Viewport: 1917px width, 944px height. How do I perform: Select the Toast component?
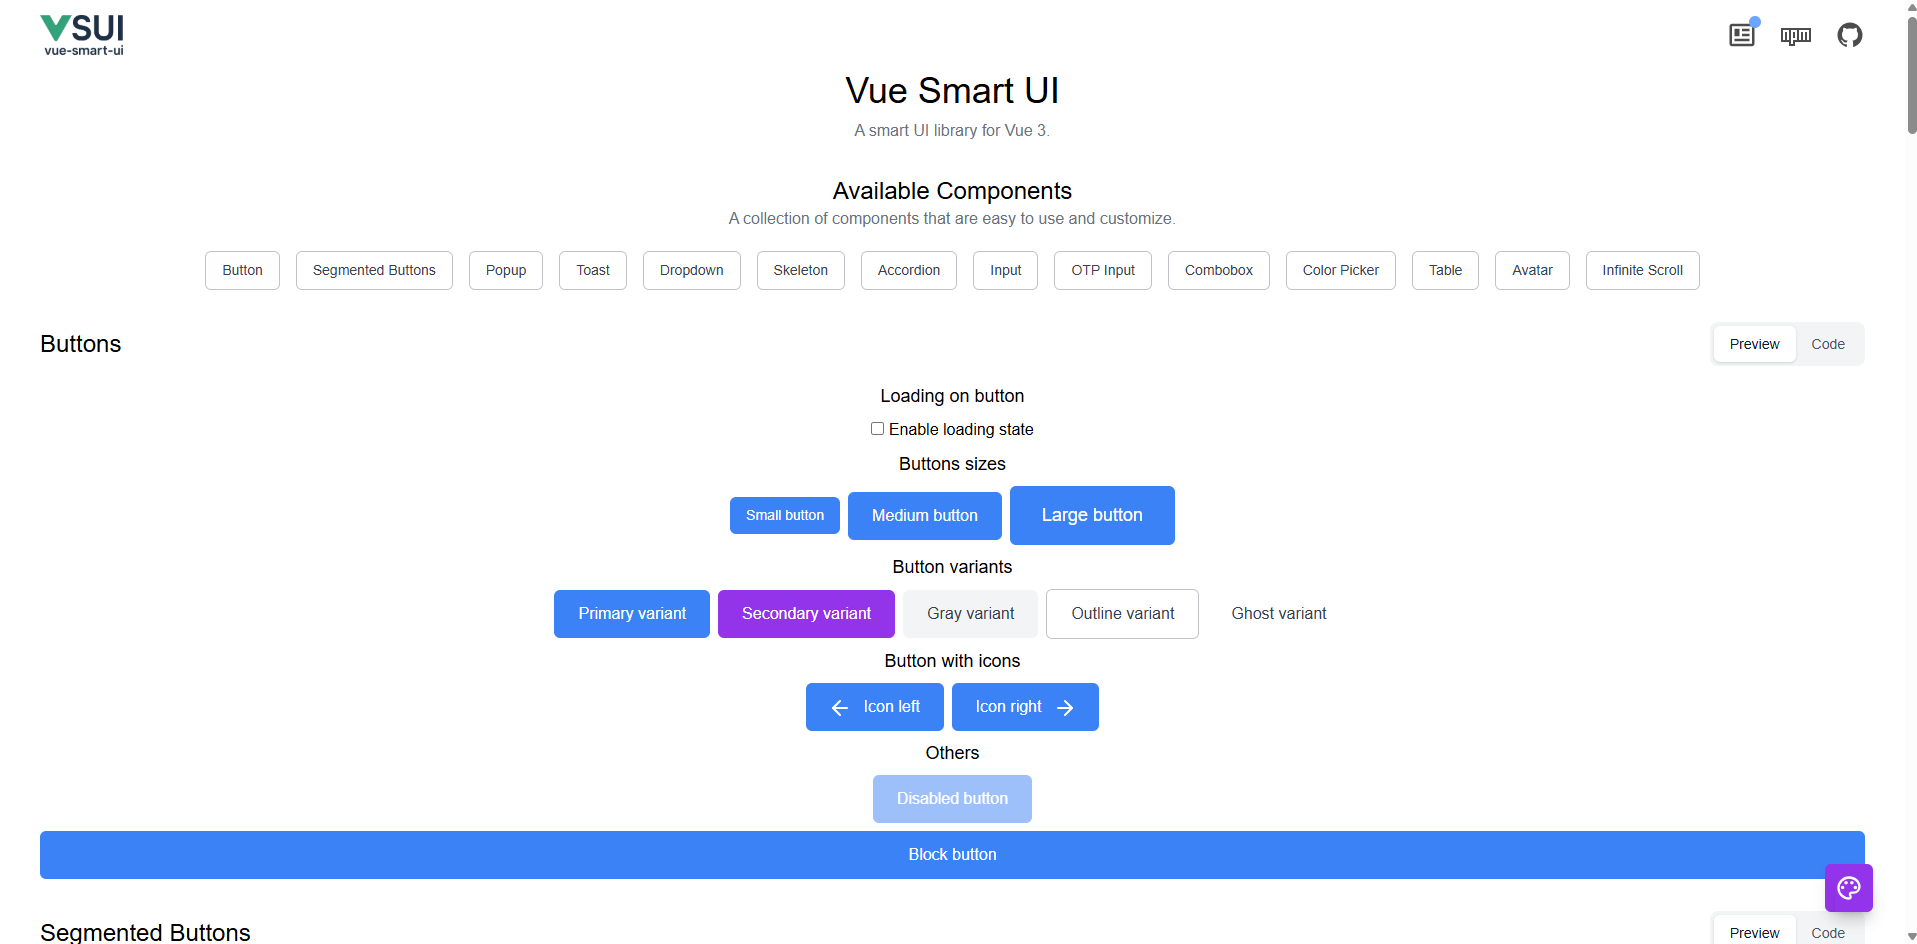592,270
